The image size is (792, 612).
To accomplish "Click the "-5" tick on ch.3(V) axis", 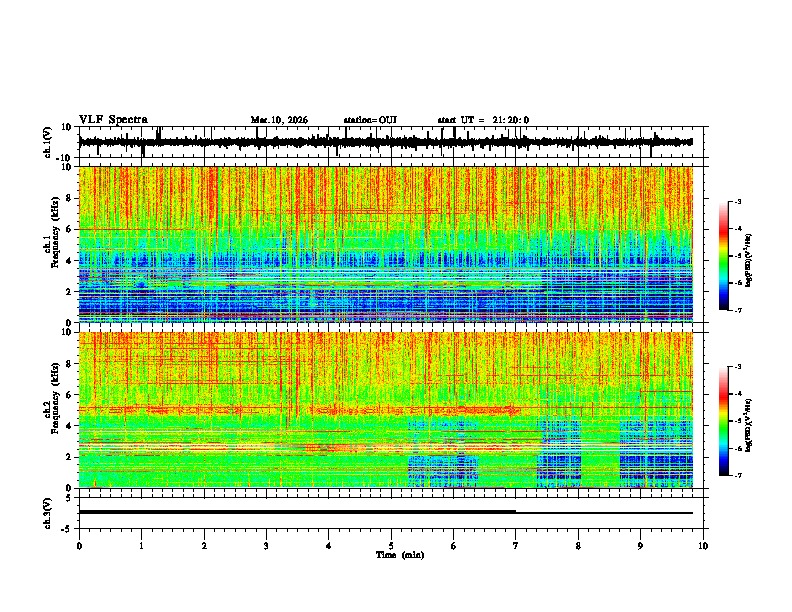I will (x=67, y=529).
